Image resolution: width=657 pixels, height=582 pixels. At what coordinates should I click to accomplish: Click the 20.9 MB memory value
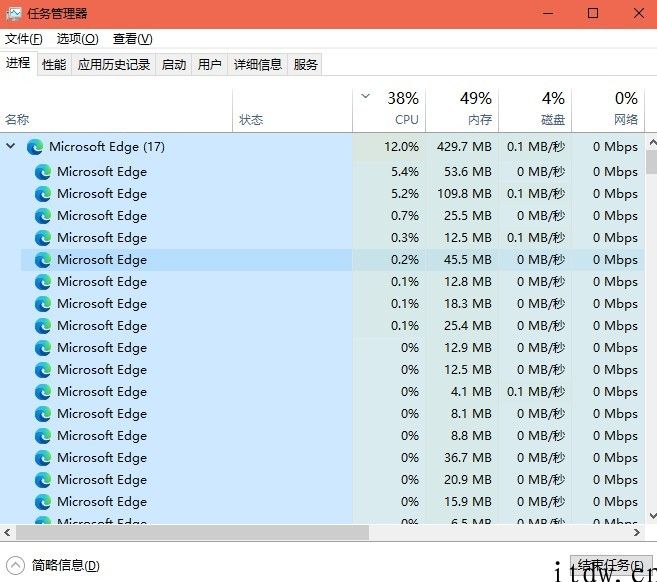[468, 480]
